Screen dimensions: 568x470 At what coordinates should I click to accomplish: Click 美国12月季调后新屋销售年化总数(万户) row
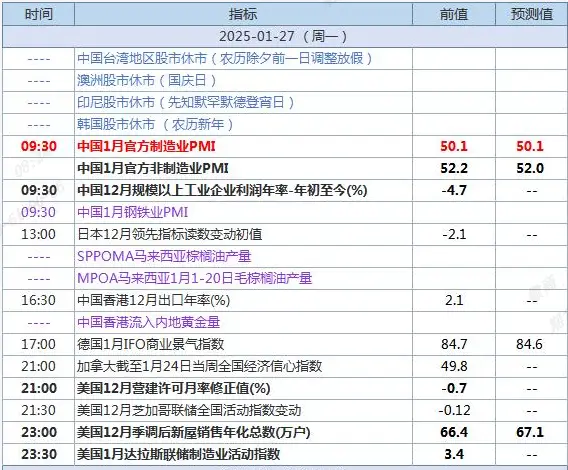(x=284, y=432)
